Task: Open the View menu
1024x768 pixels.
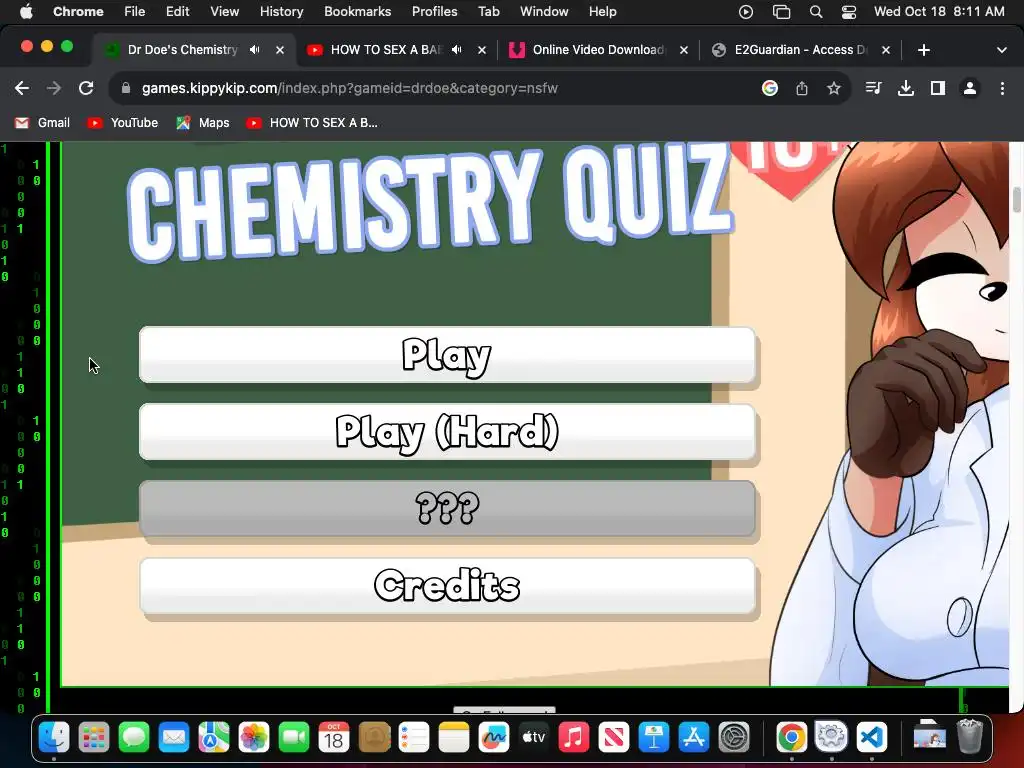Action: point(224,12)
